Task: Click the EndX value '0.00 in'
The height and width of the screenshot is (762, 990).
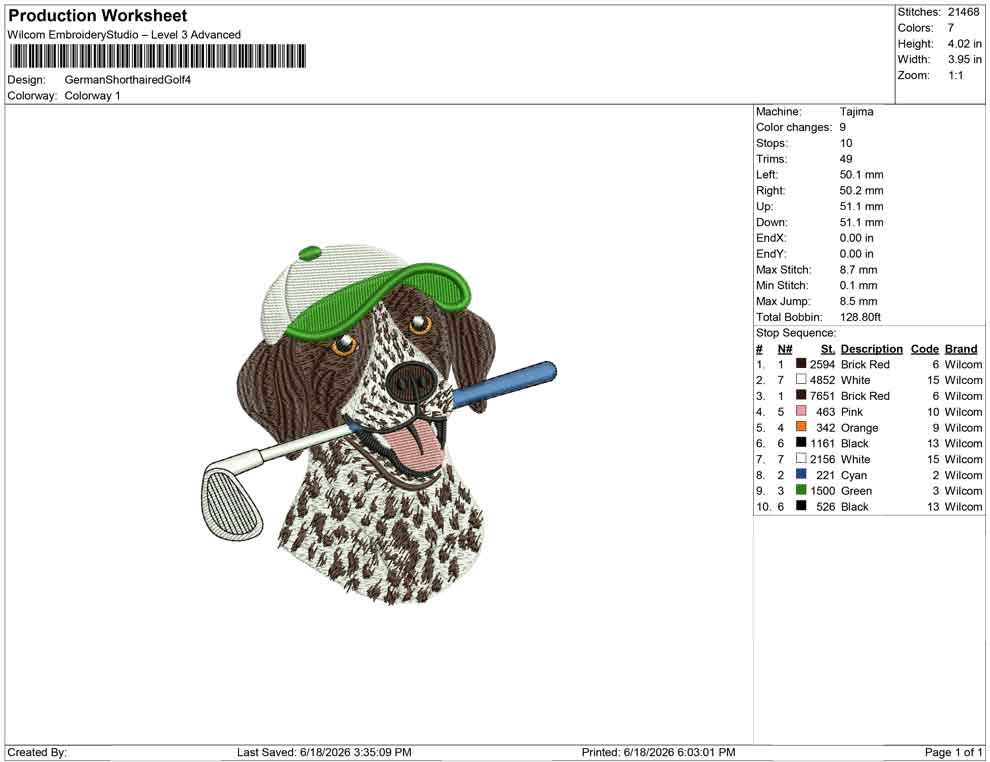Action: point(857,238)
